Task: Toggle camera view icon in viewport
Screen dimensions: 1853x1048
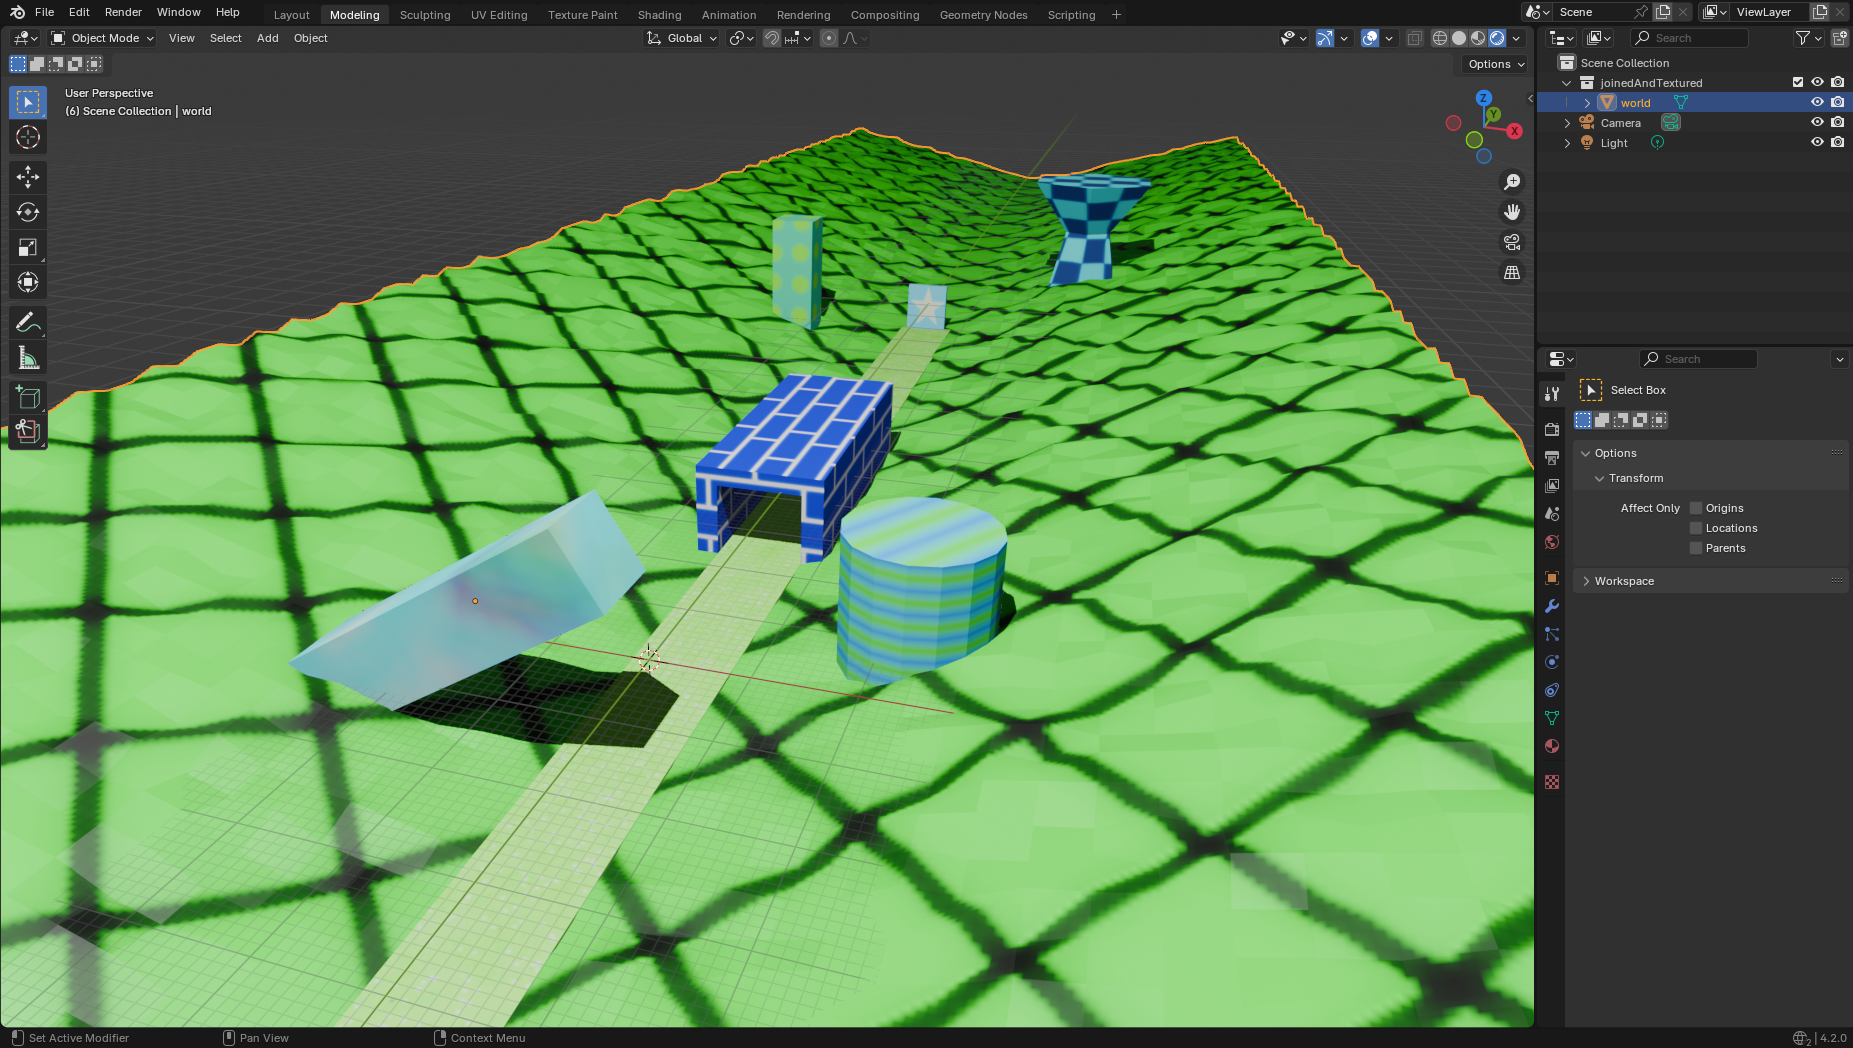Action: tap(1512, 242)
